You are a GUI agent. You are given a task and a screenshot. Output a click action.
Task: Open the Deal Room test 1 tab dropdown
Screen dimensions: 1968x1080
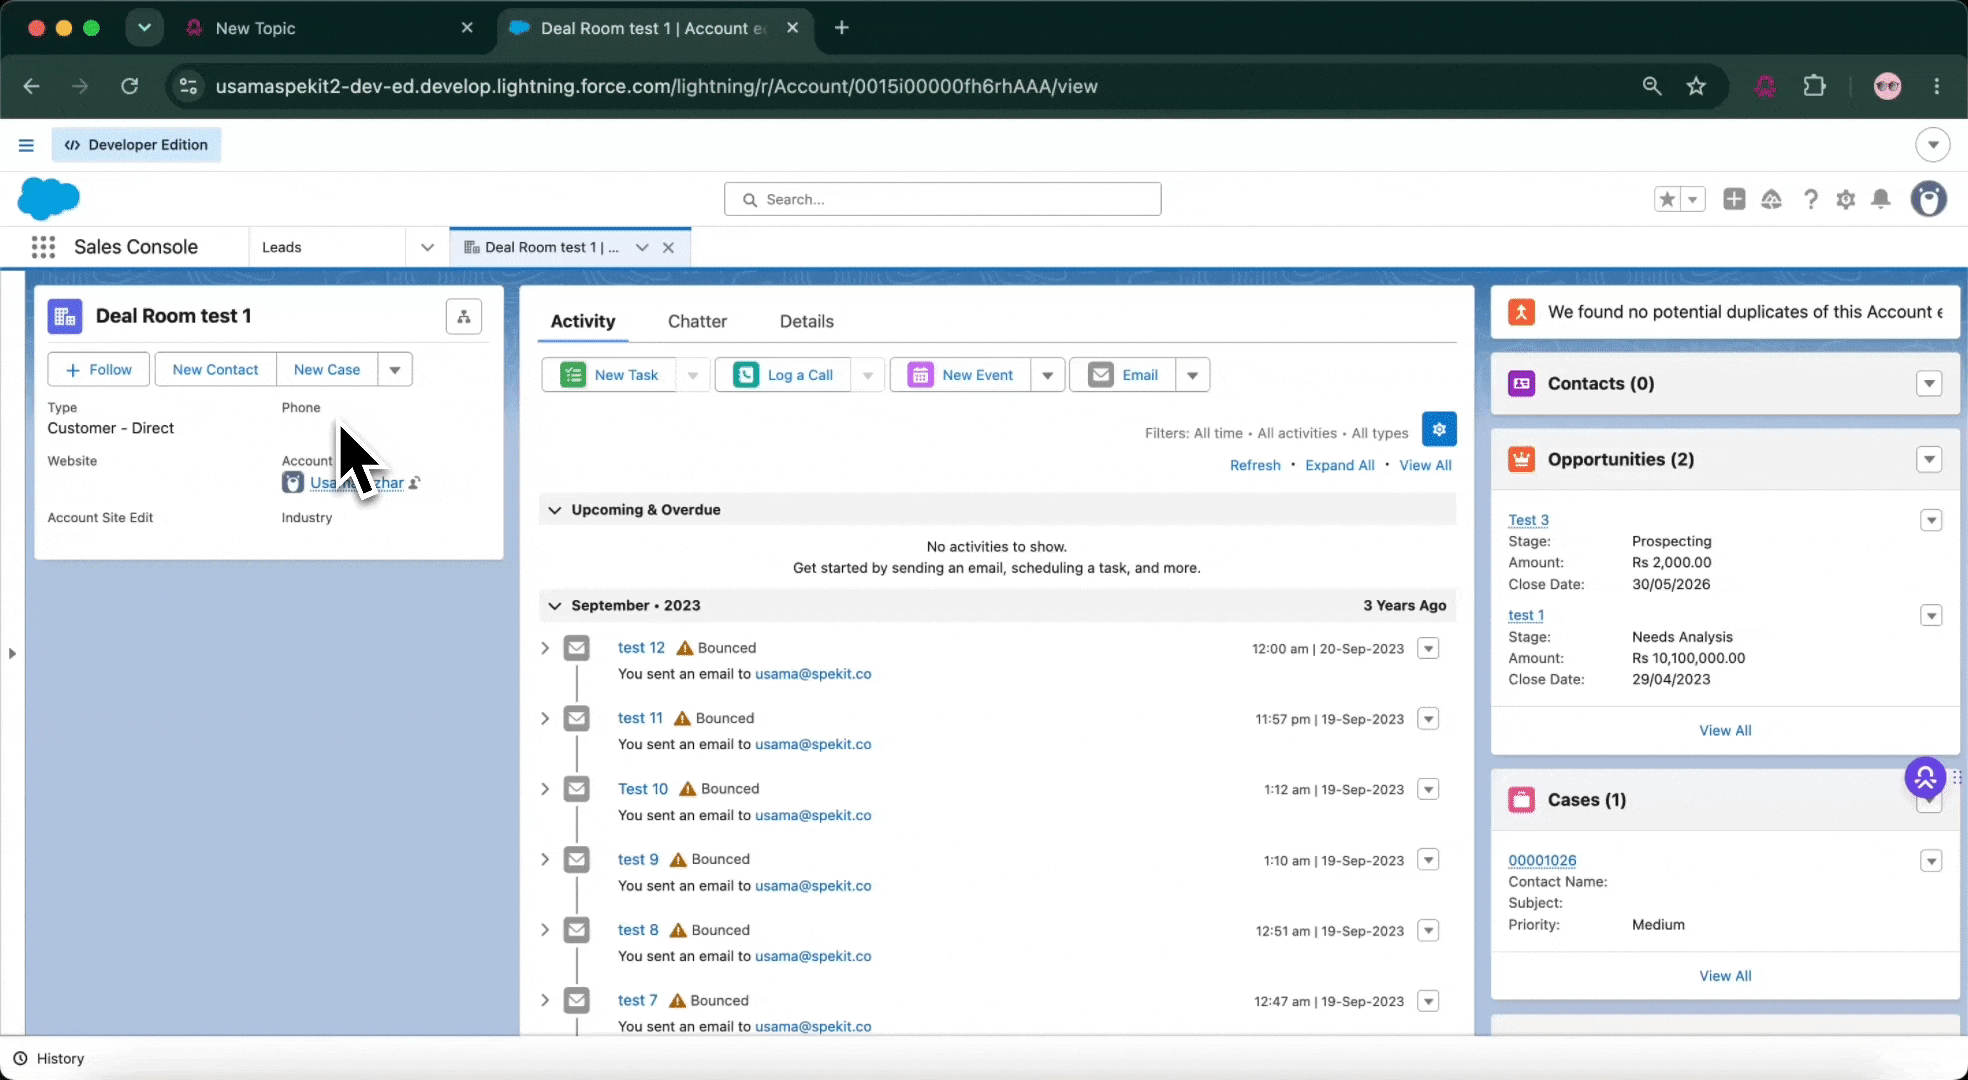pyautogui.click(x=642, y=248)
